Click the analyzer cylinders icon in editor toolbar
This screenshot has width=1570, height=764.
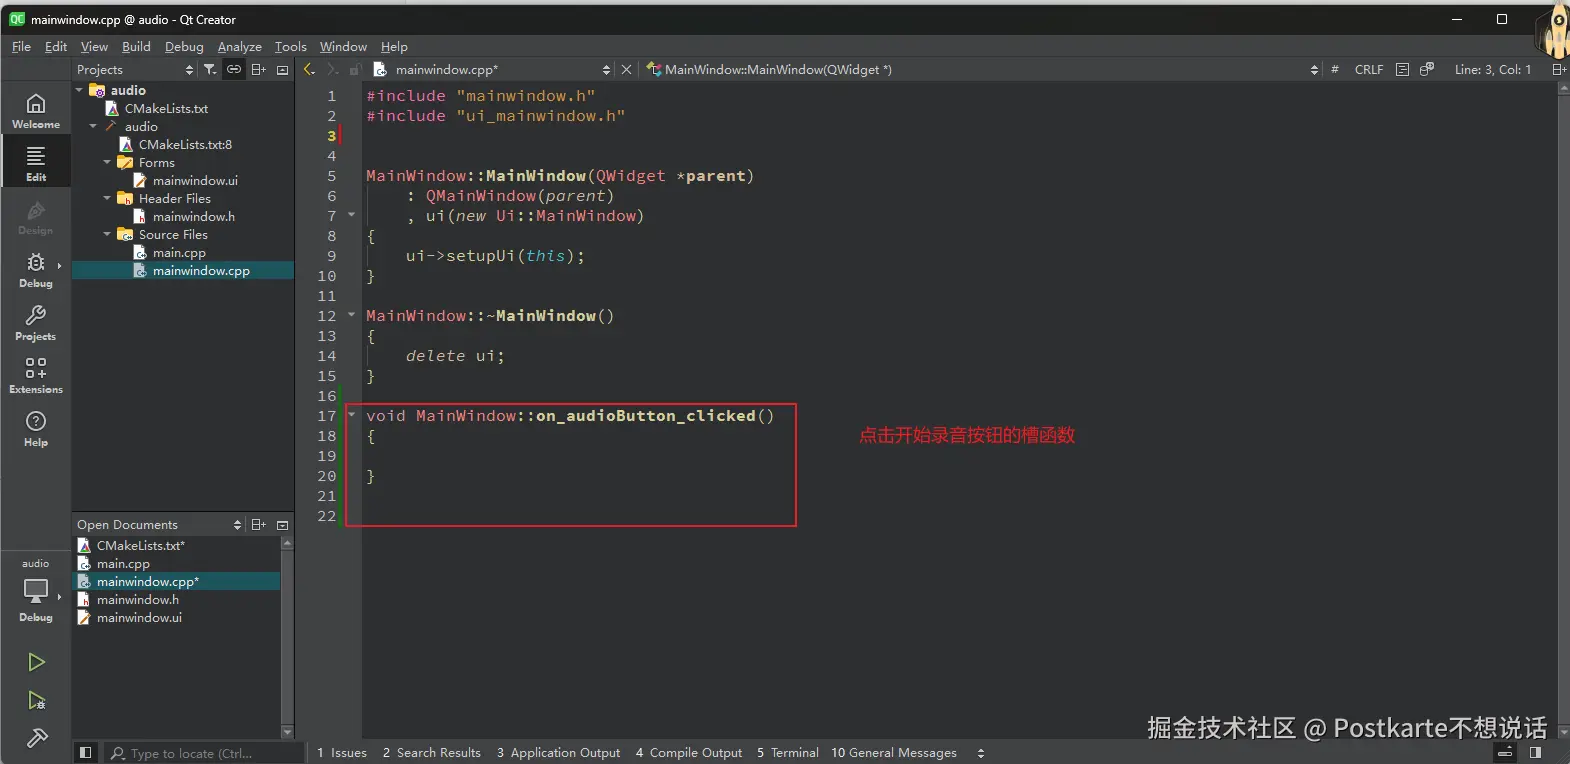point(1427,69)
